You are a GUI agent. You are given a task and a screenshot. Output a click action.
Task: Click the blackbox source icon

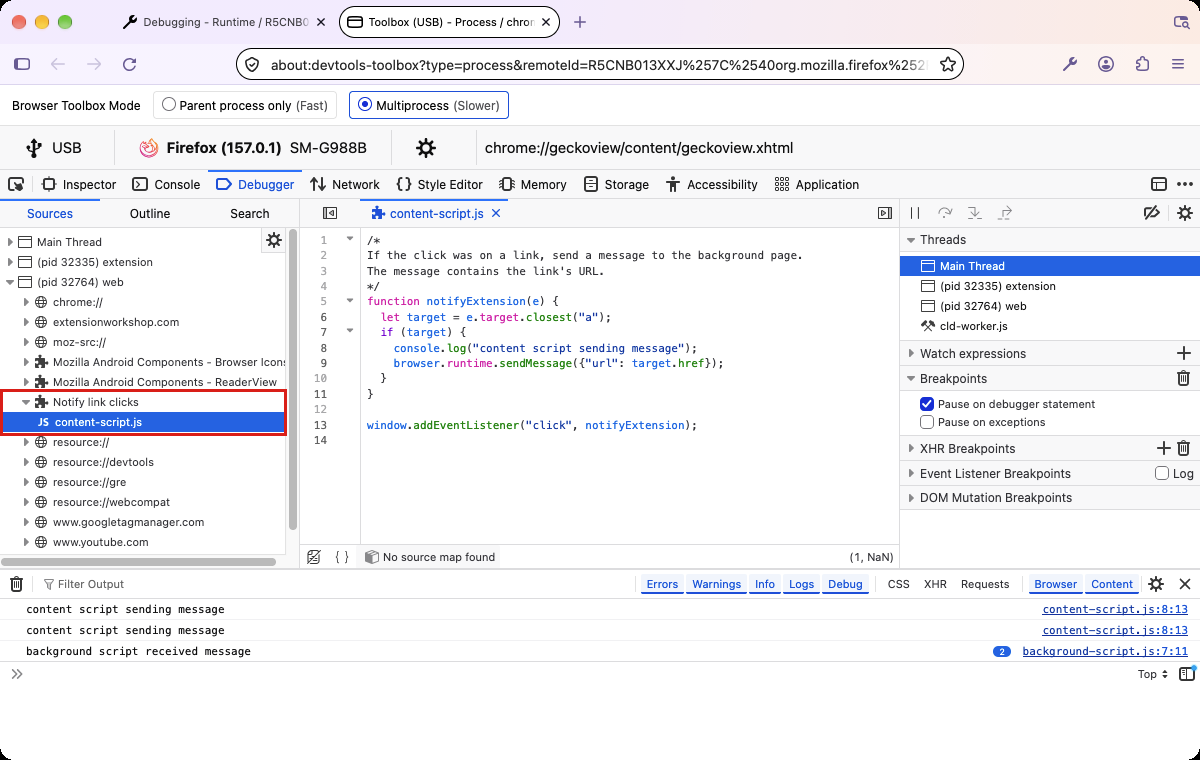tap(314, 557)
